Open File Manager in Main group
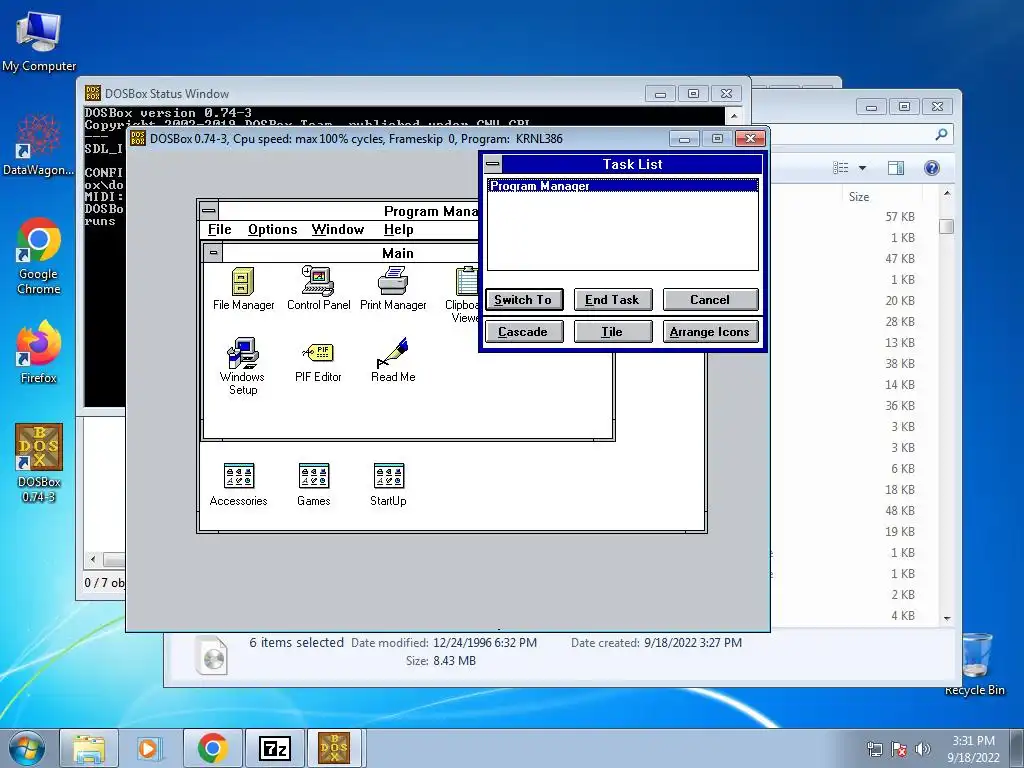The image size is (1024, 768). click(x=243, y=289)
